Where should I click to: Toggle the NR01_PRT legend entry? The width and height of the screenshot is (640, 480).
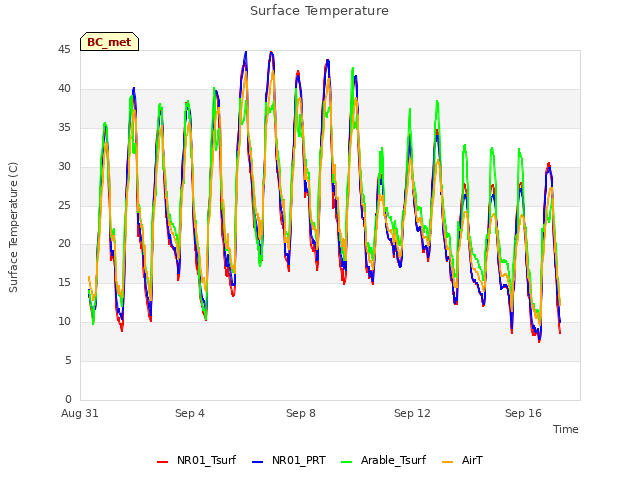tap(289, 460)
